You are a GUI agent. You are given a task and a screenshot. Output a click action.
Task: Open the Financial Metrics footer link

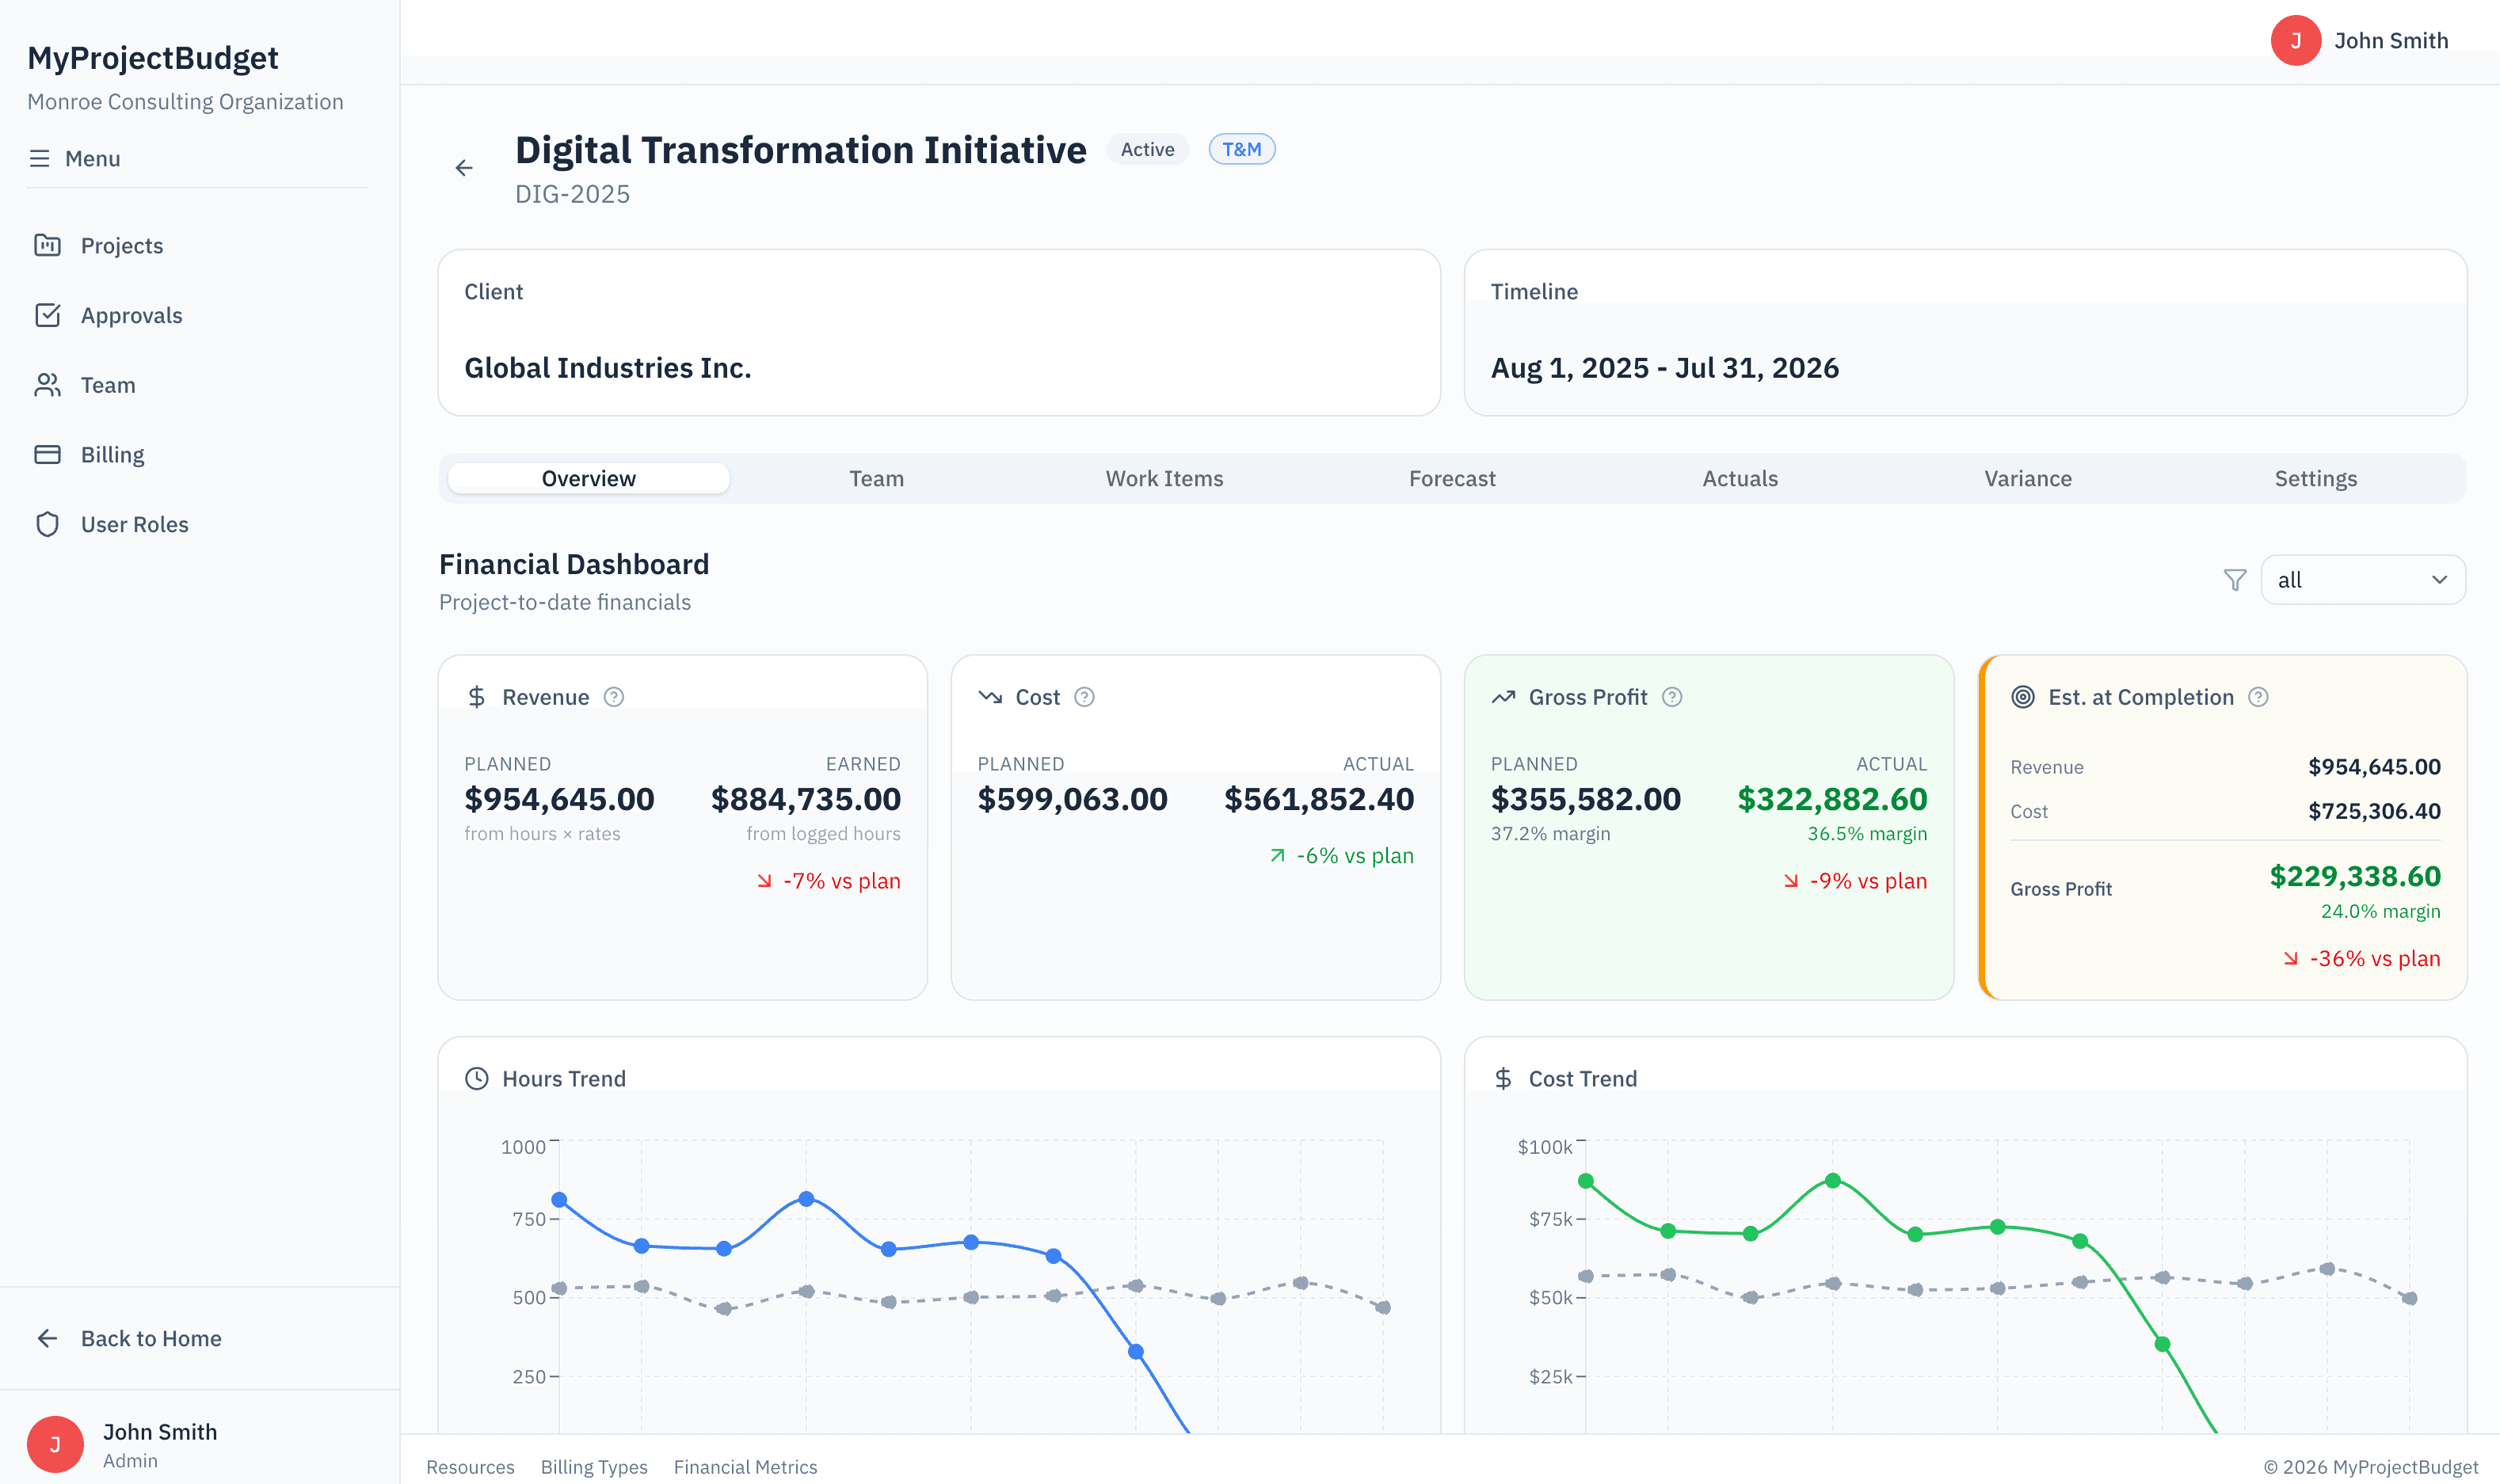pos(745,1466)
